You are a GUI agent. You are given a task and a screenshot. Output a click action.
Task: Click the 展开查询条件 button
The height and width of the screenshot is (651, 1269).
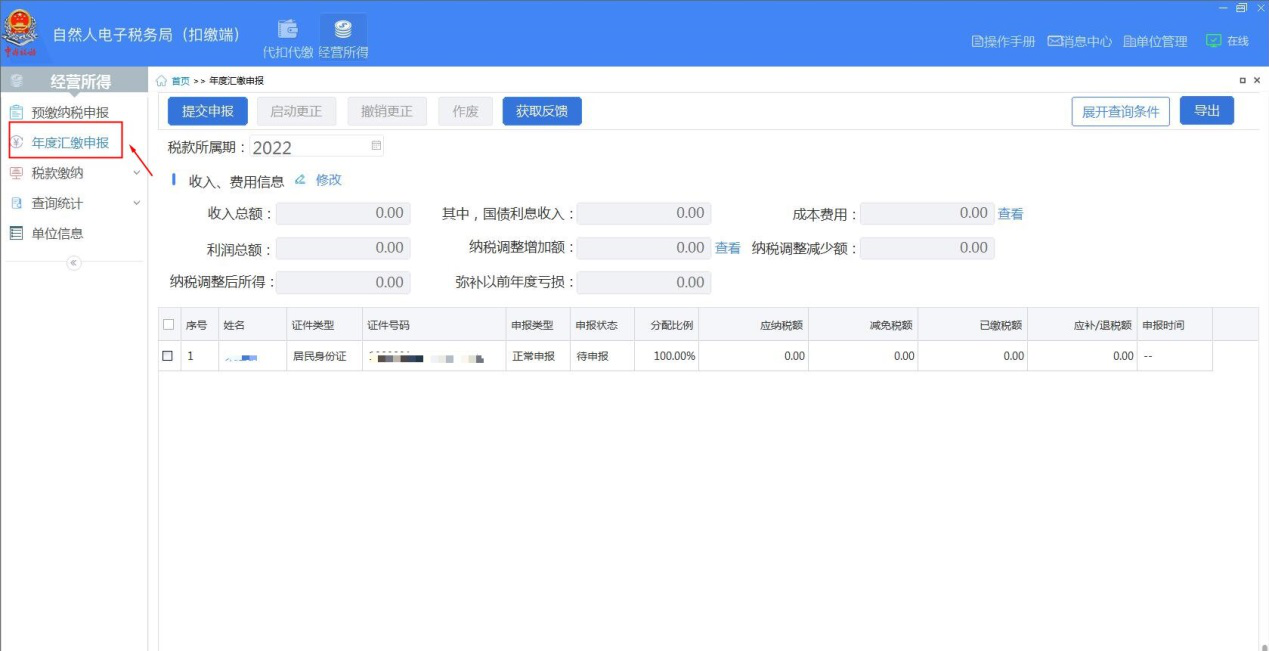[x=1121, y=112]
